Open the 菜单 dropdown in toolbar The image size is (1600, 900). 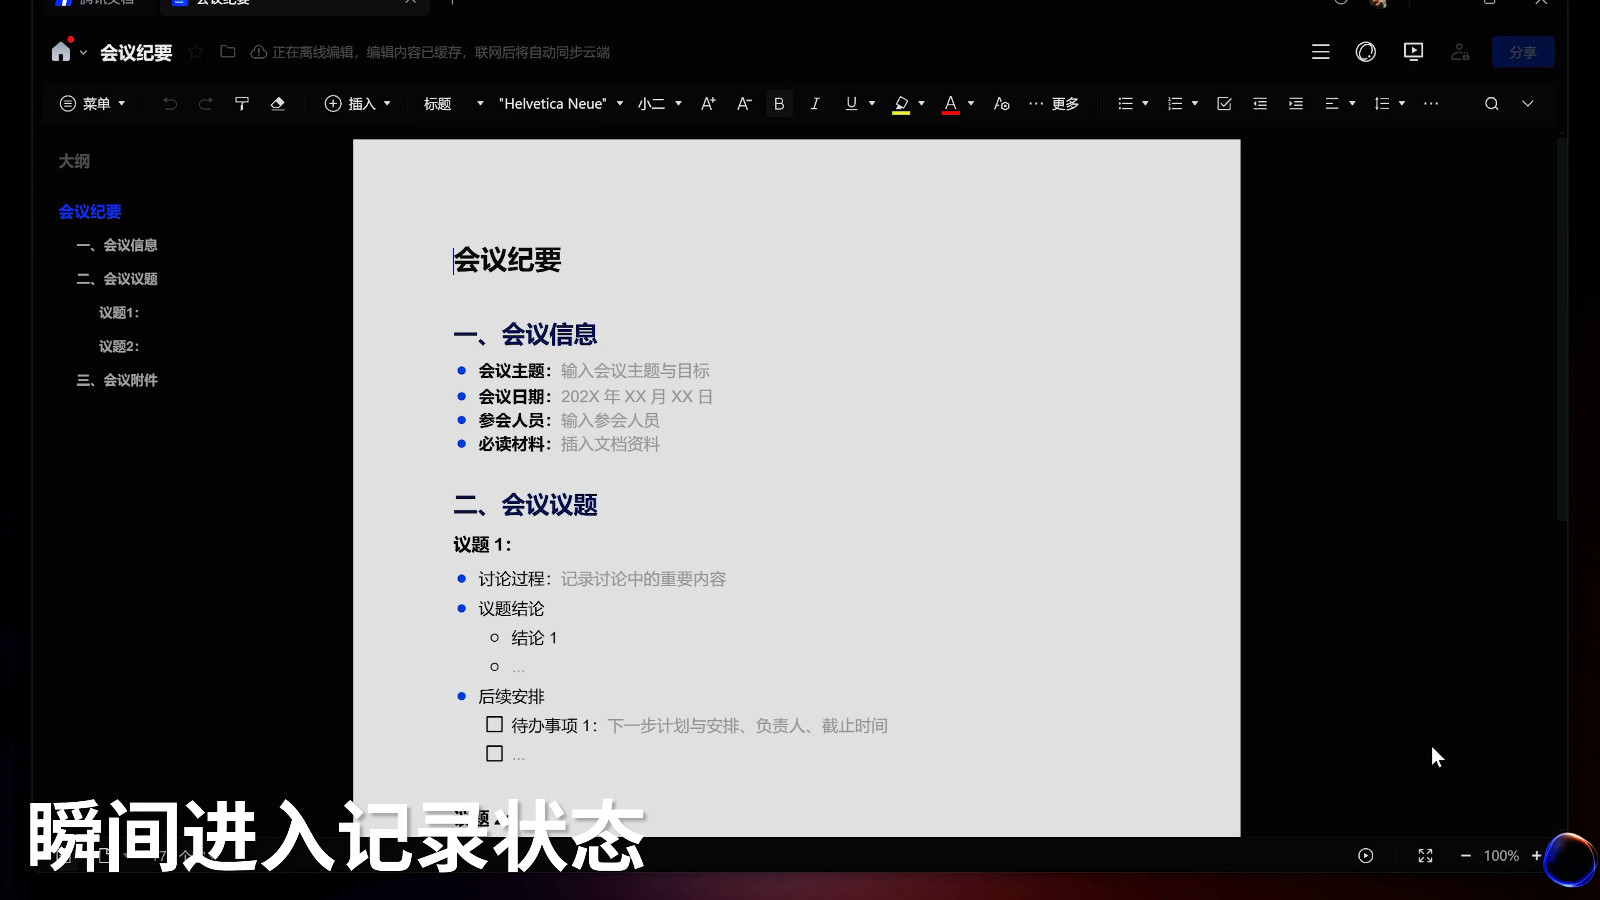[93, 104]
